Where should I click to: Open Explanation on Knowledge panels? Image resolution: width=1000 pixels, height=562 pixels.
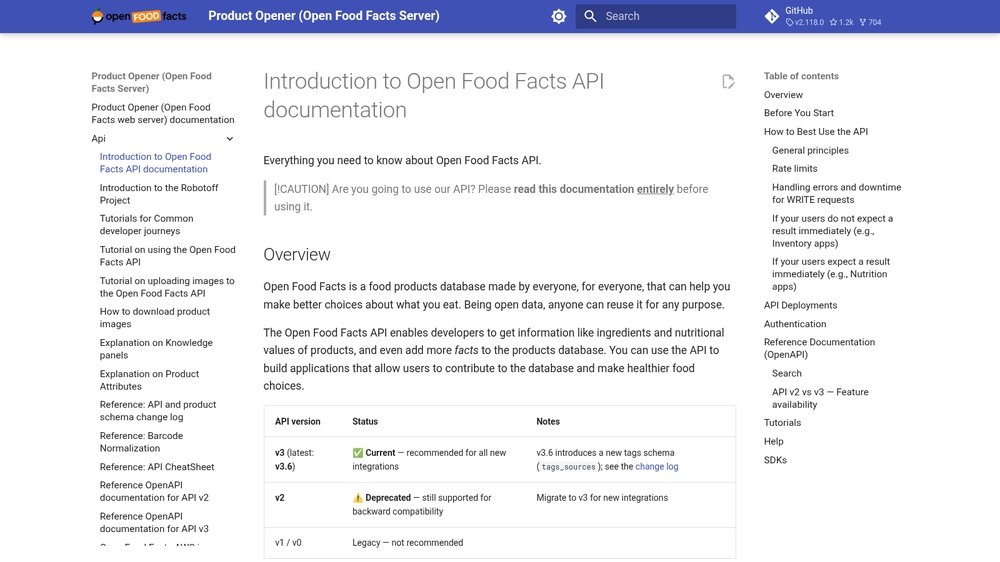tap(156, 349)
